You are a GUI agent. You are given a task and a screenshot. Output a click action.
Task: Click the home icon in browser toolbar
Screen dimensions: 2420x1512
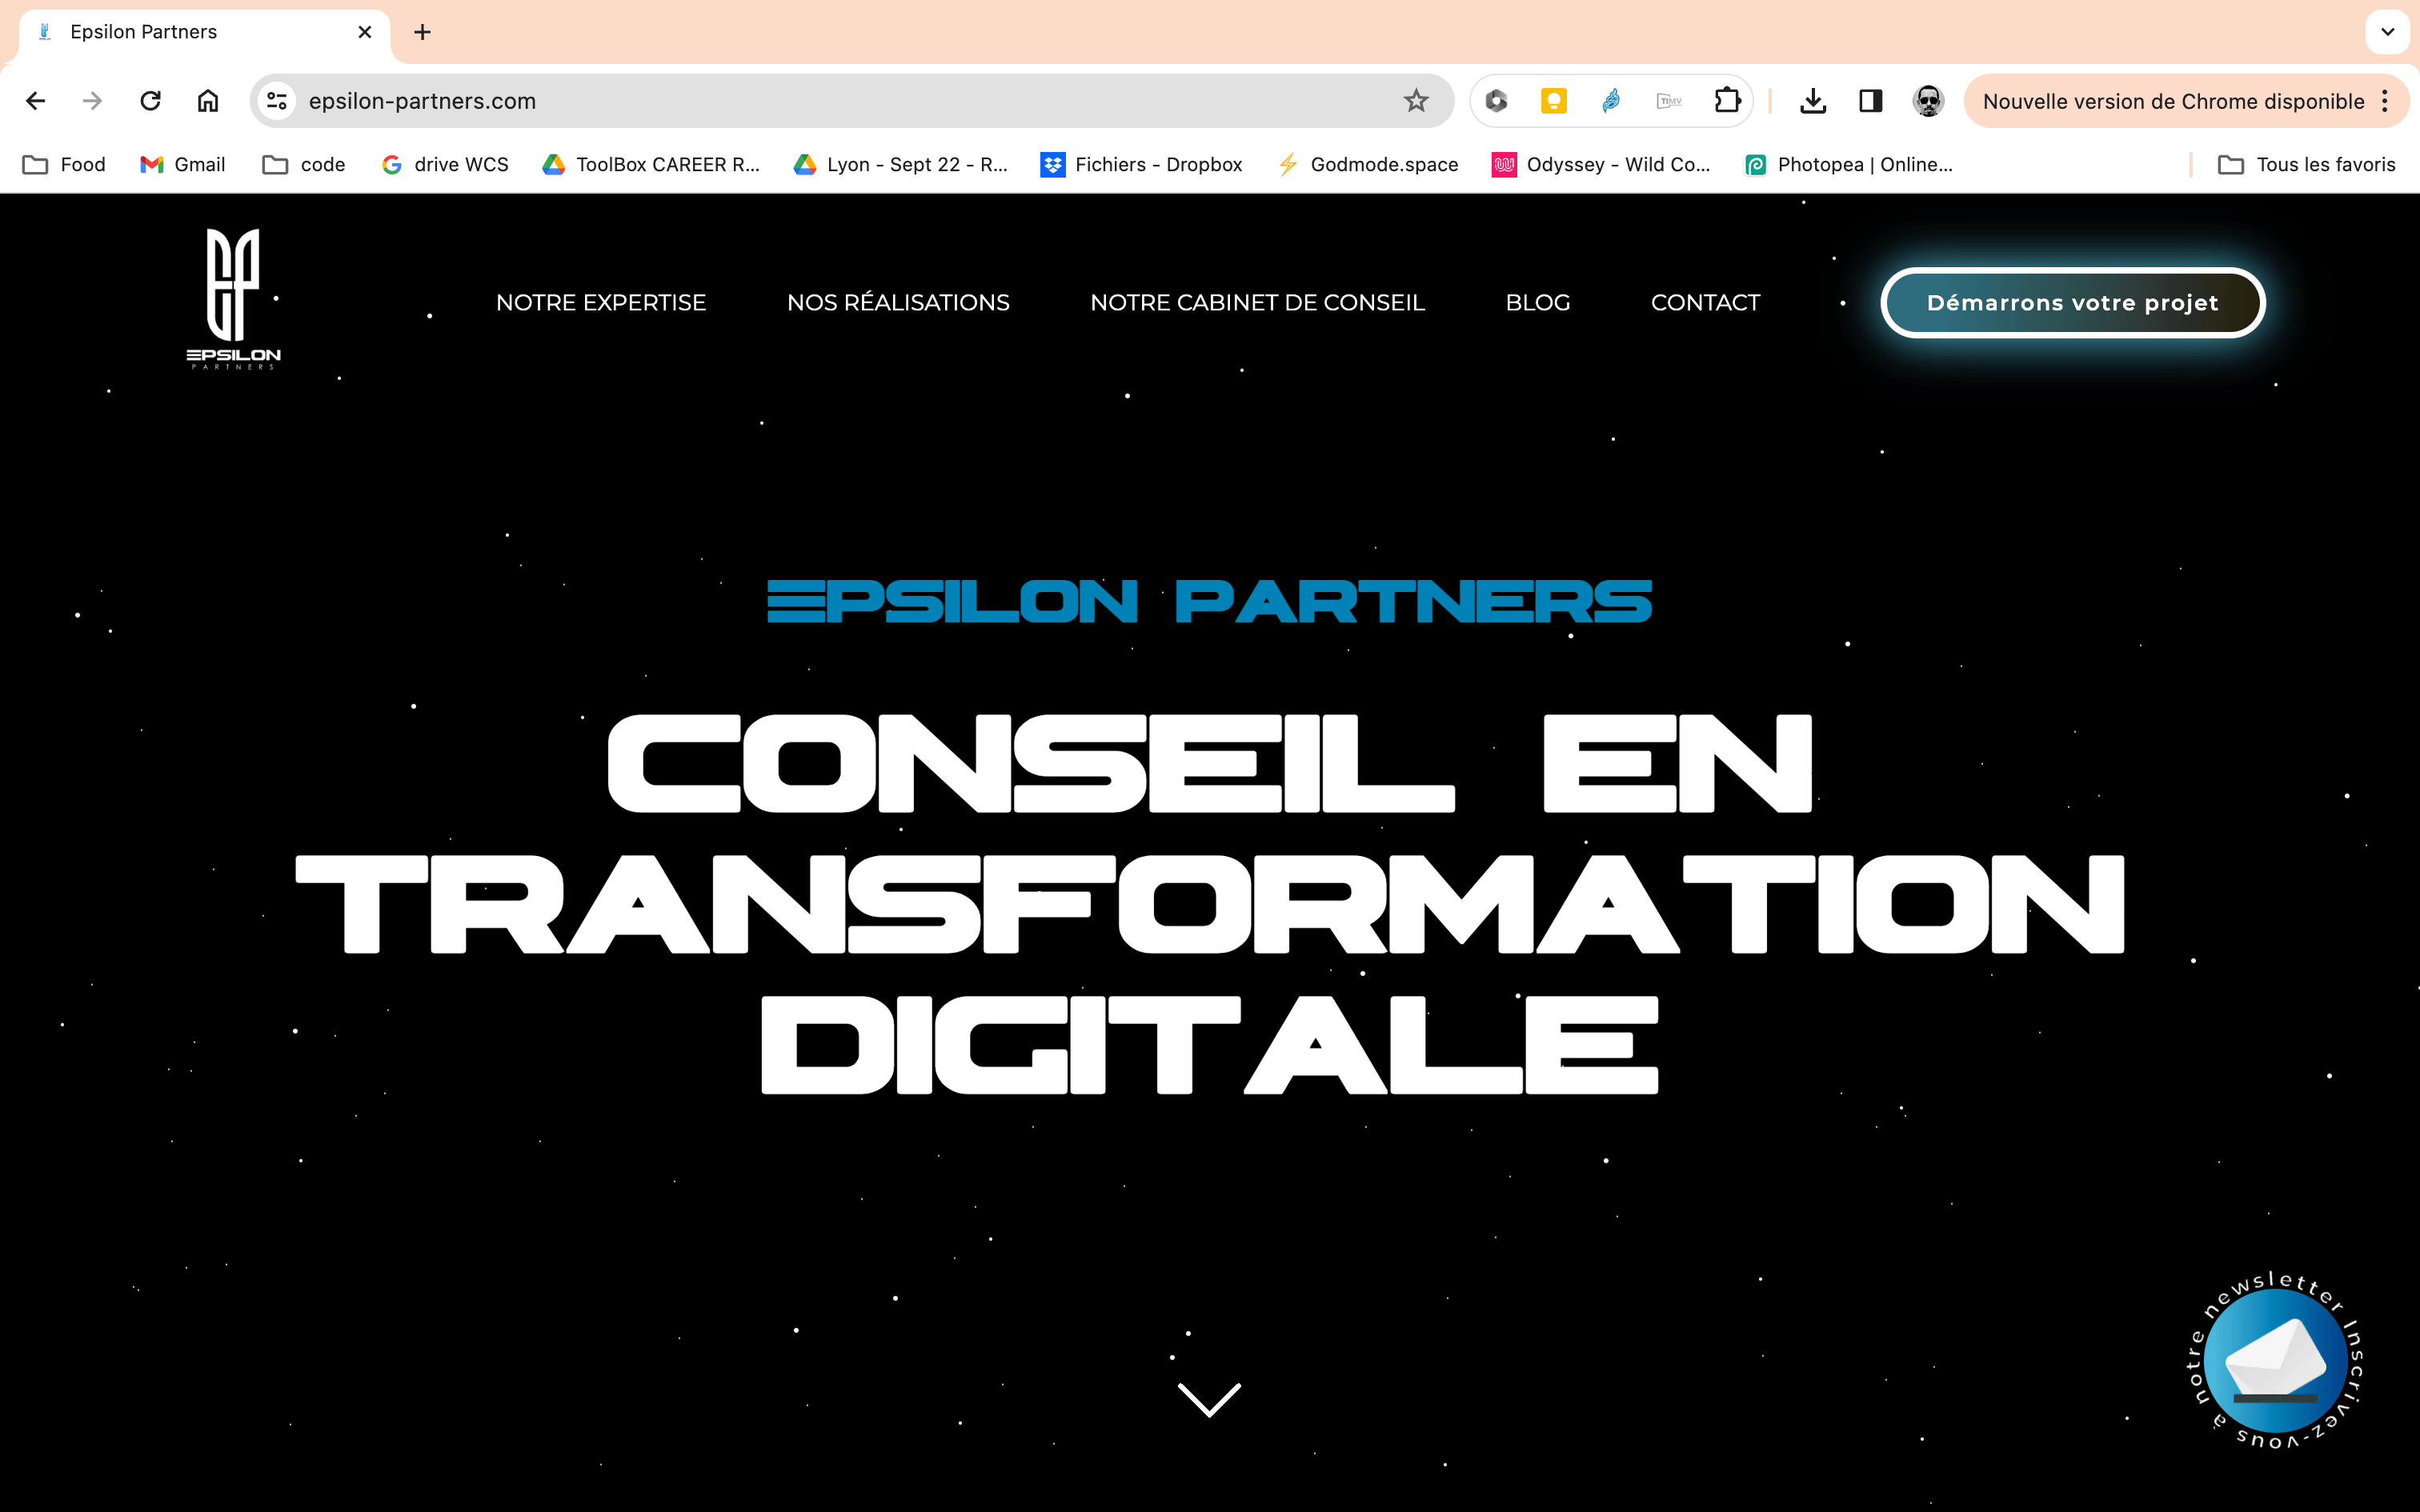point(208,101)
